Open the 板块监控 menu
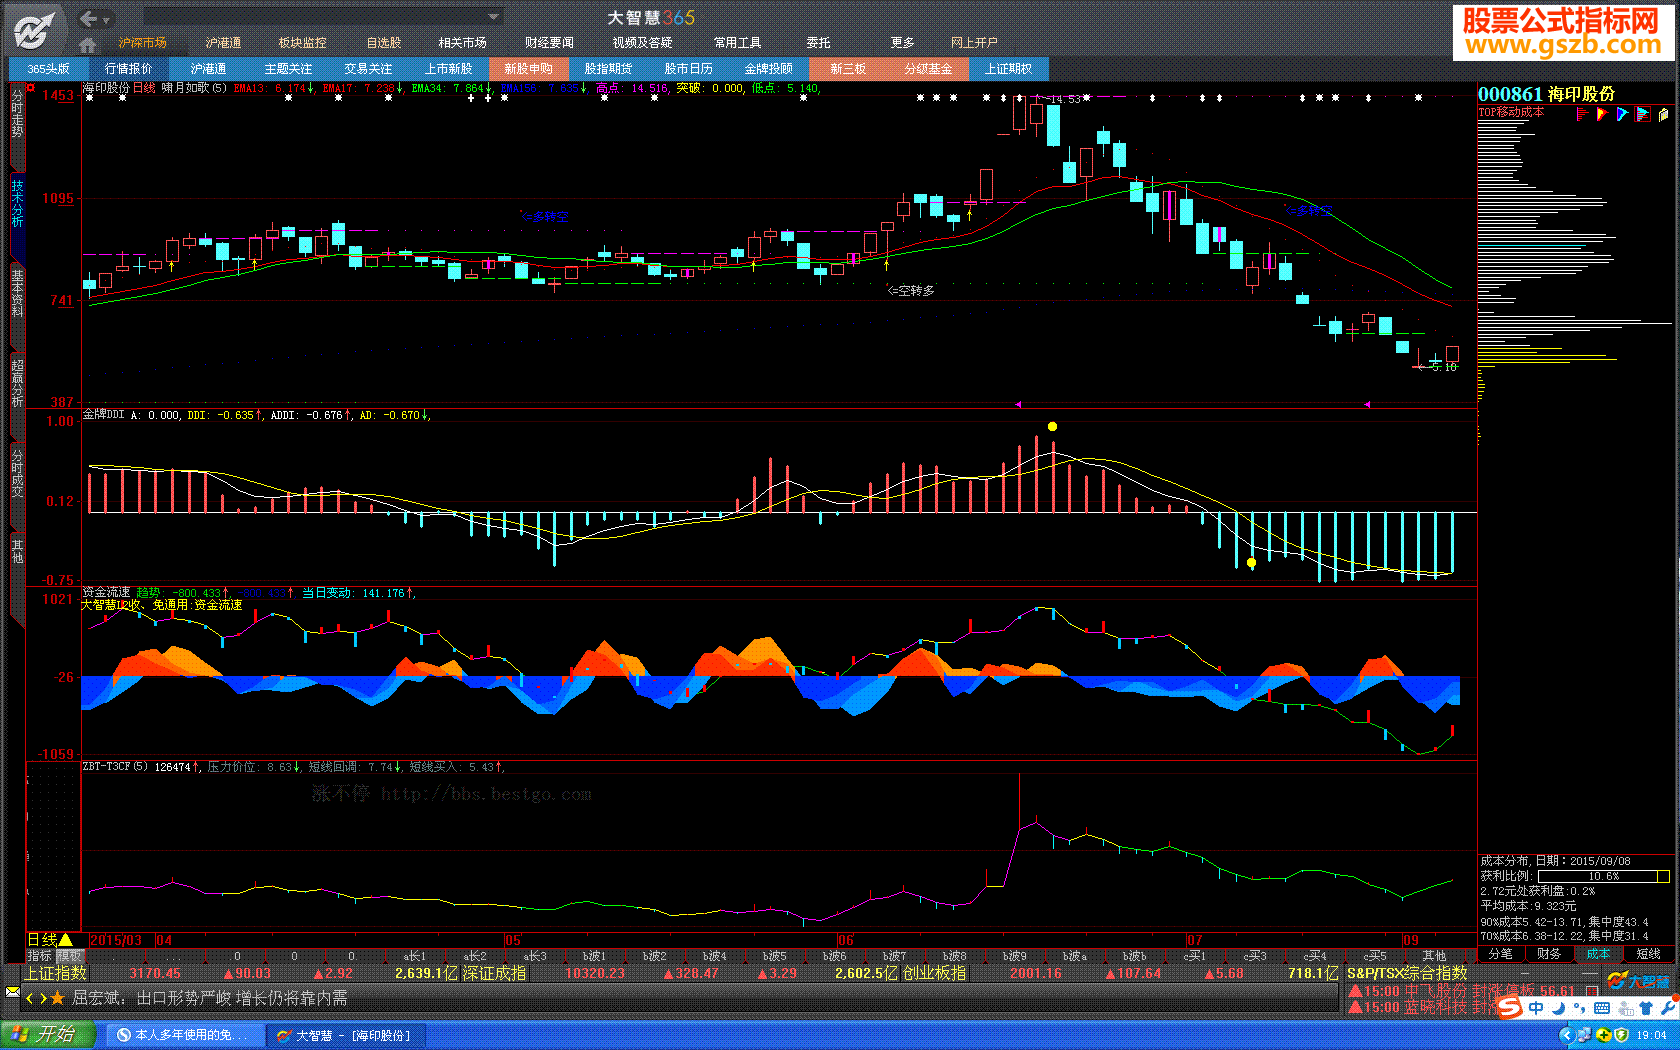This screenshot has width=1680, height=1050. [302, 43]
